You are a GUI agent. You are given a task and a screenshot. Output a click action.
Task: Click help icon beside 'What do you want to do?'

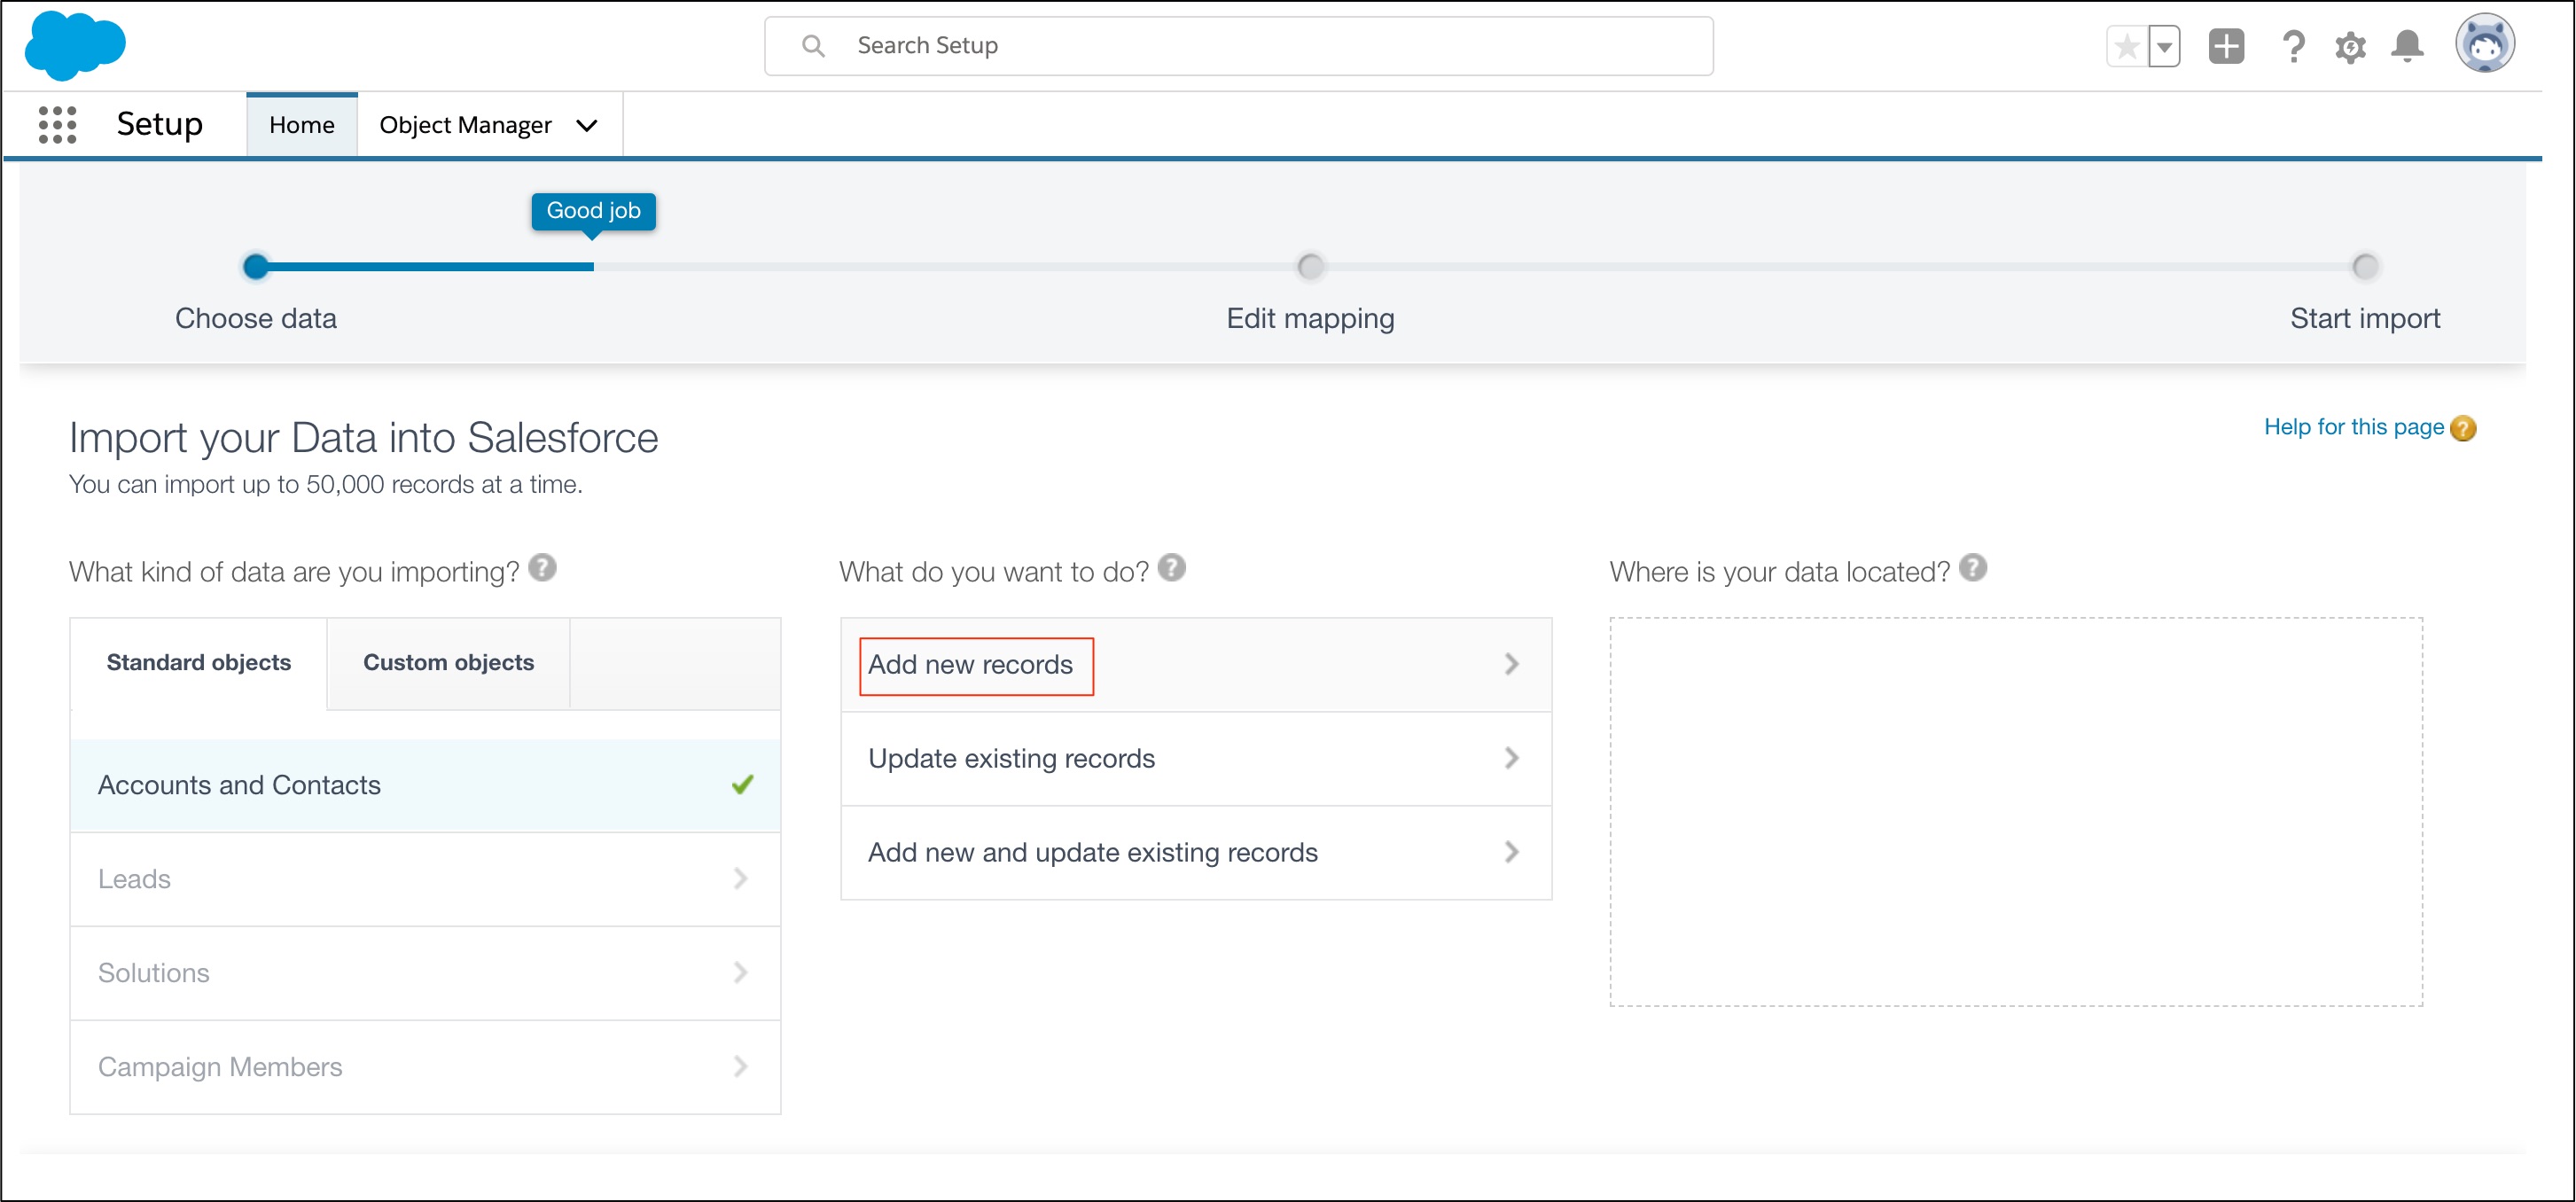pos(1171,568)
